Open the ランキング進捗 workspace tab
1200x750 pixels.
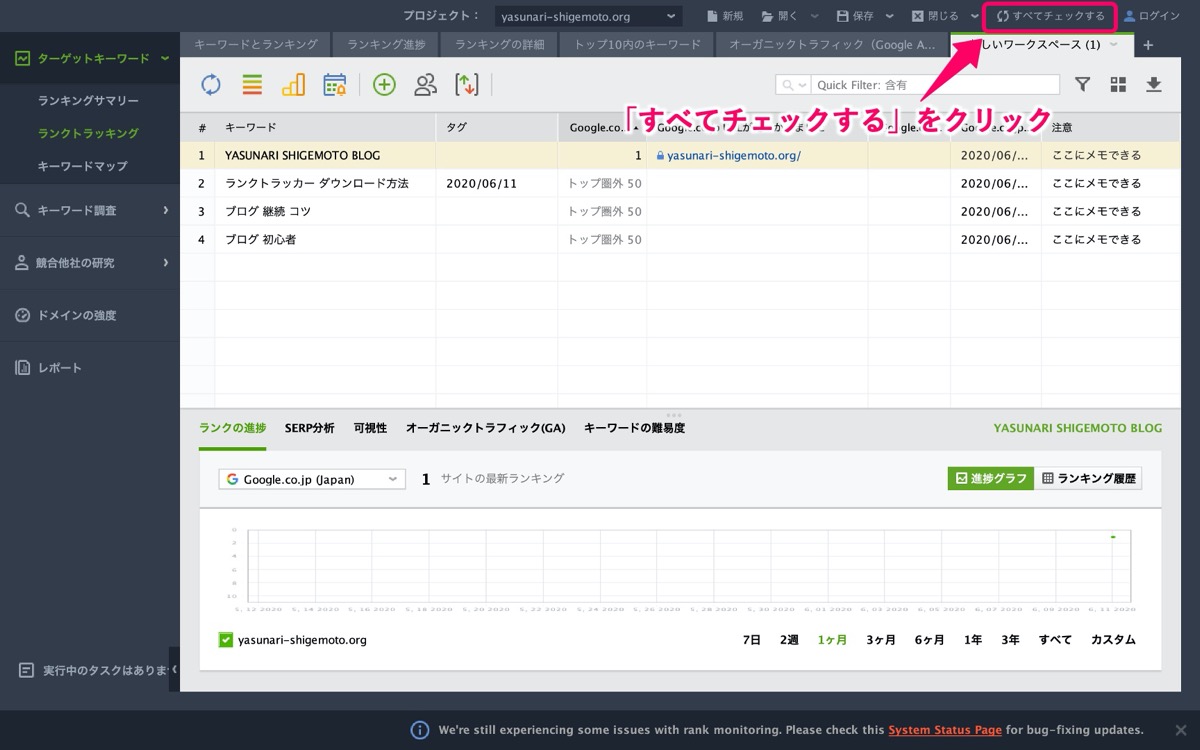tap(386, 45)
